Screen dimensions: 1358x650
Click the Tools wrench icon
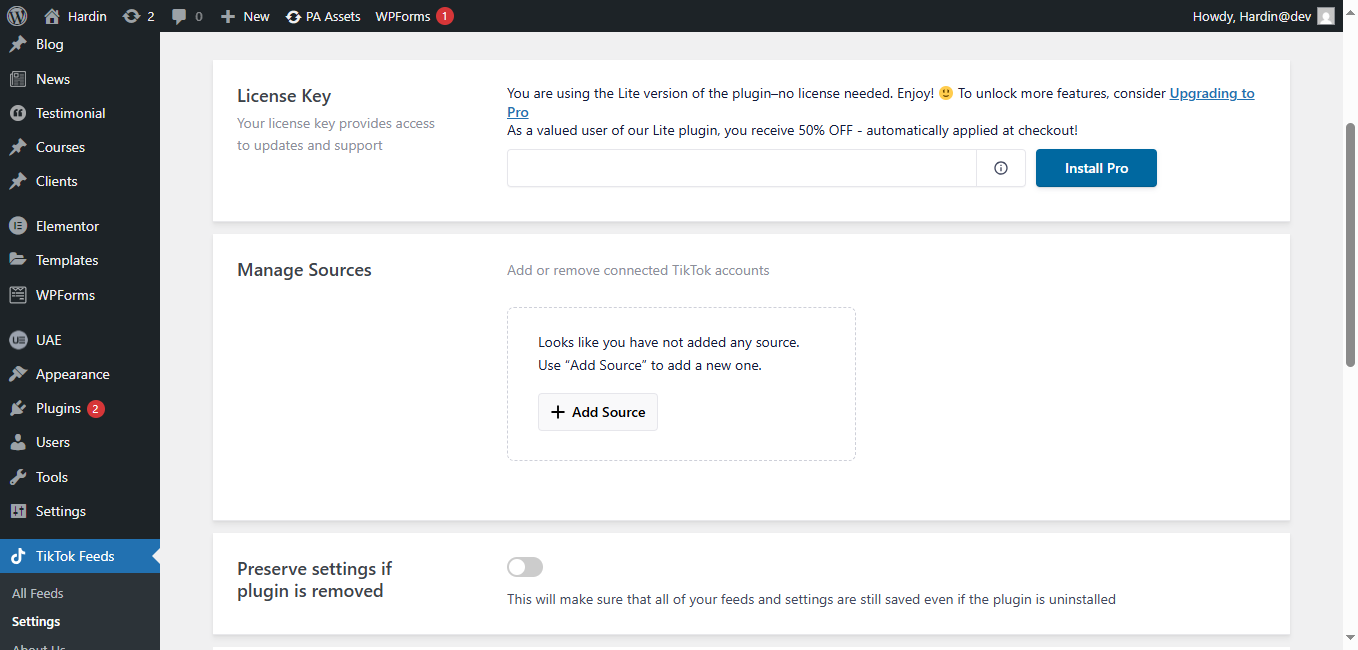(18, 477)
